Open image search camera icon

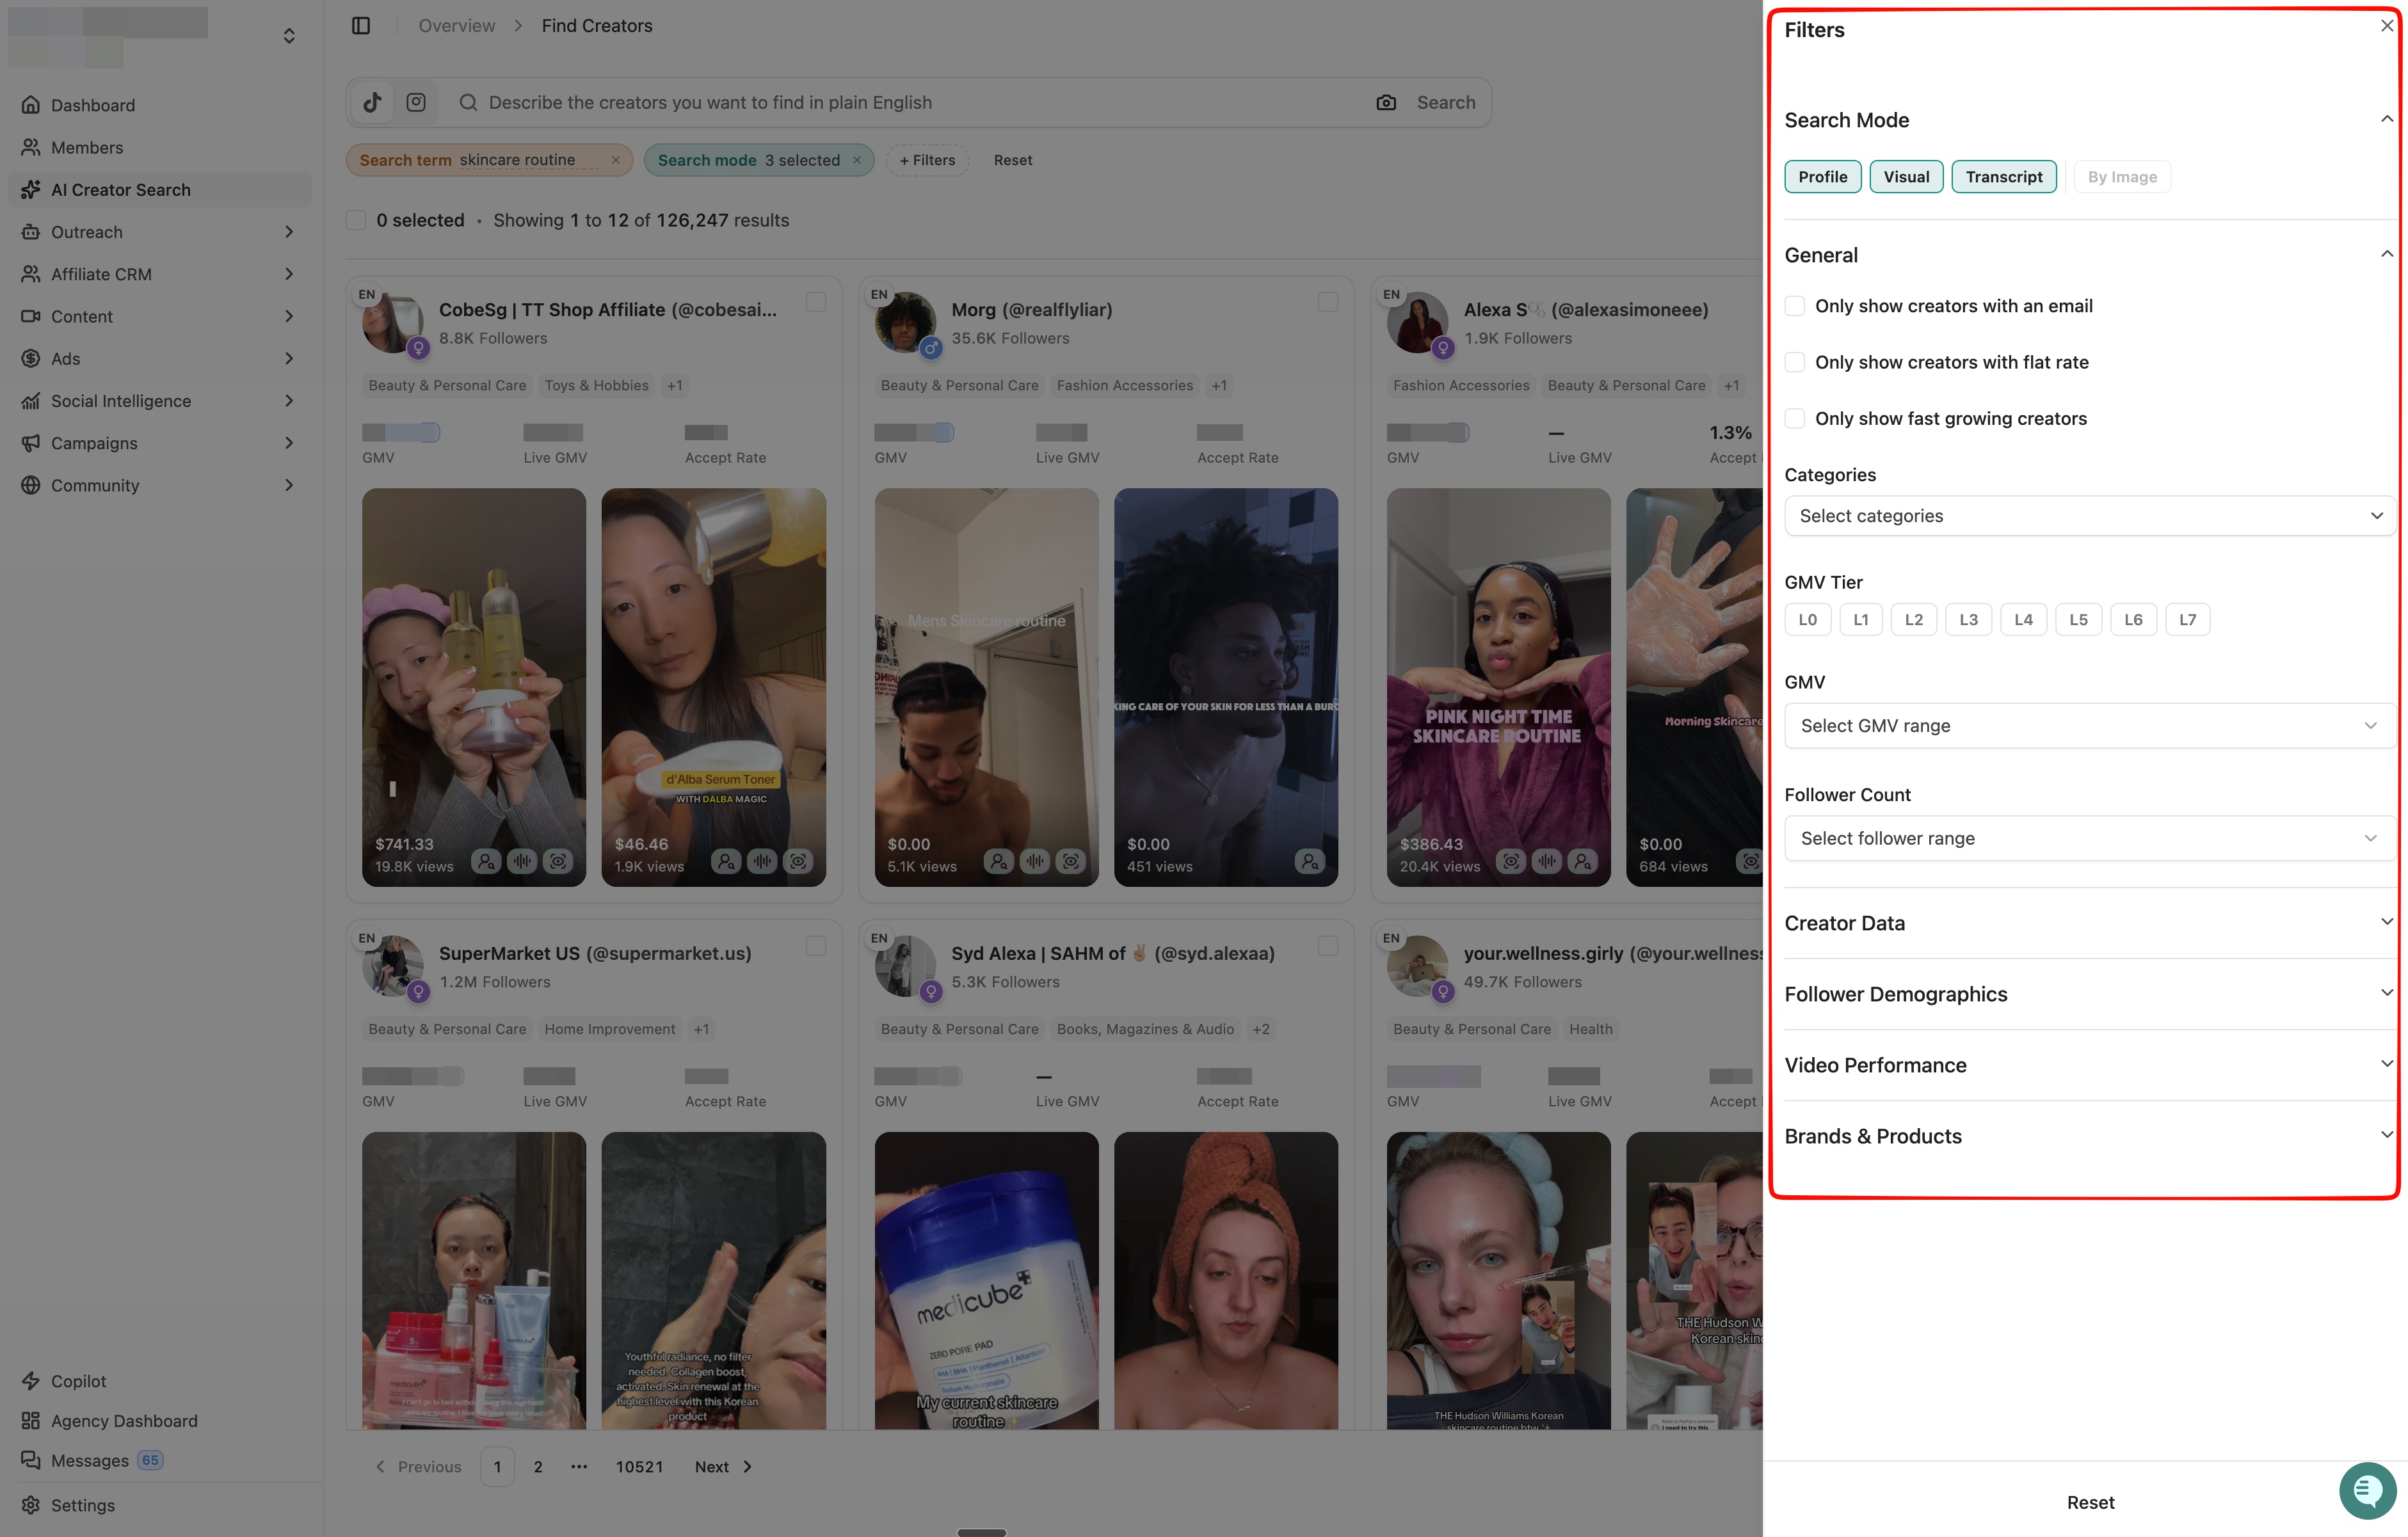pyautogui.click(x=1386, y=102)
